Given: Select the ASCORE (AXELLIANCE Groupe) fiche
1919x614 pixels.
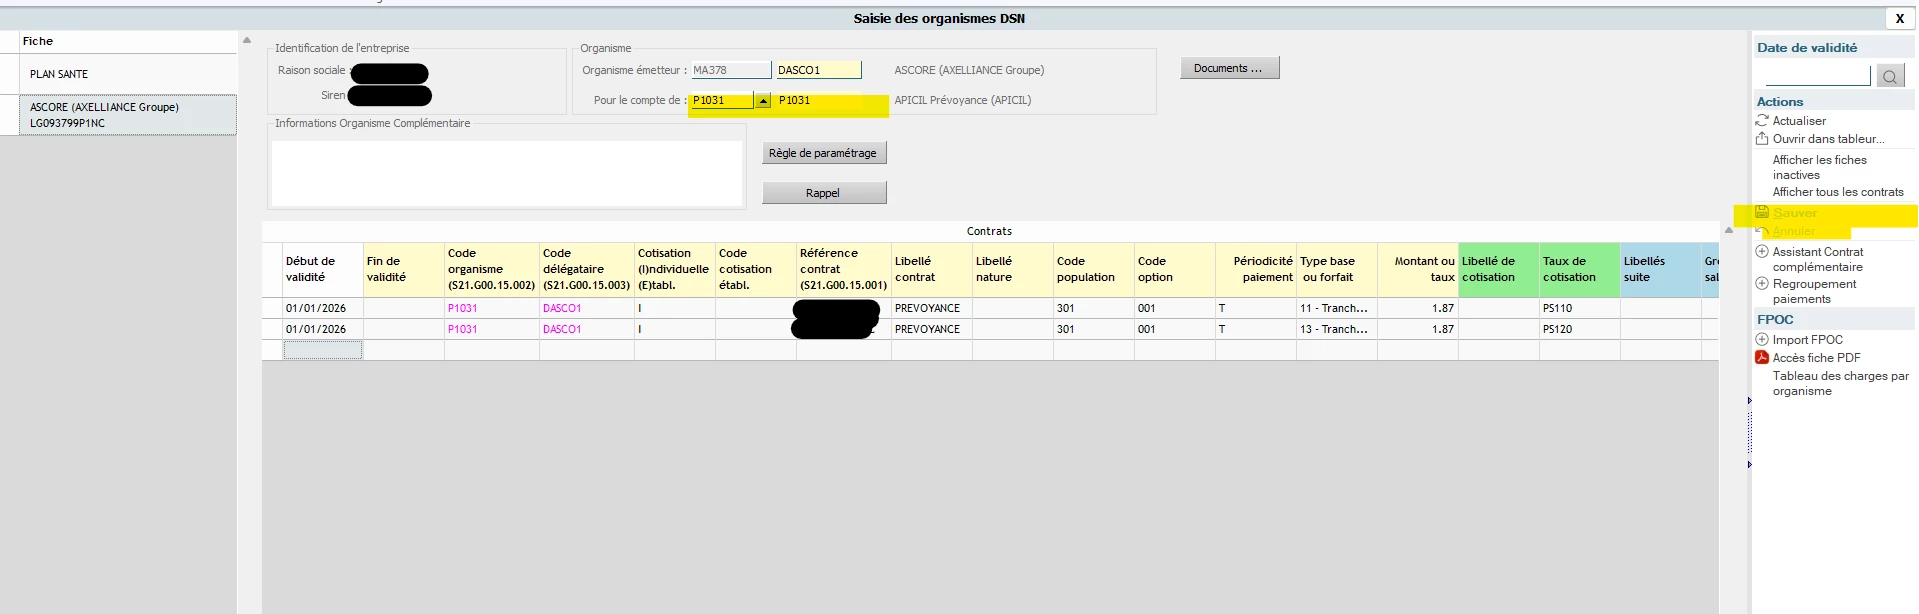Looking at the screenshot, I should pos(128,115).
